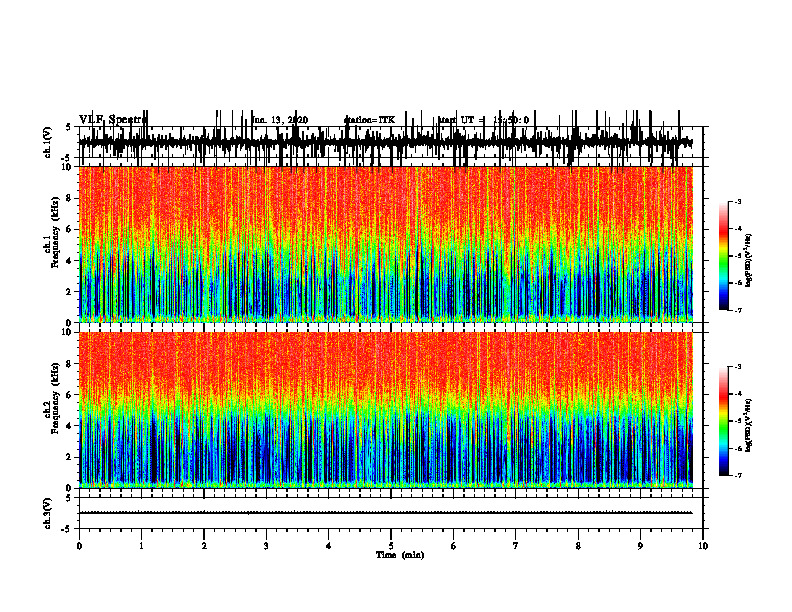This screenshot has height=612, width=792.
Task: Click the "-5" label on ch.1 color scale
Action: pos(738,256)
